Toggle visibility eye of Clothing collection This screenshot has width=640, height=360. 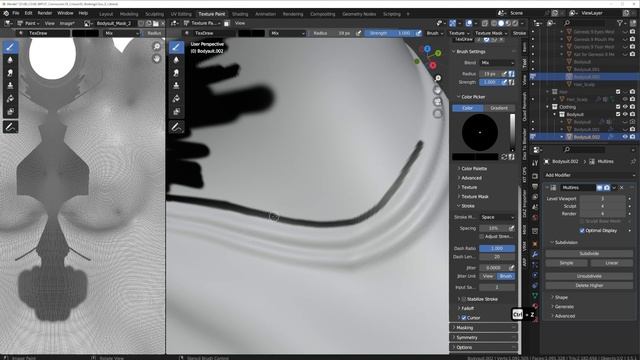(625, 107)
